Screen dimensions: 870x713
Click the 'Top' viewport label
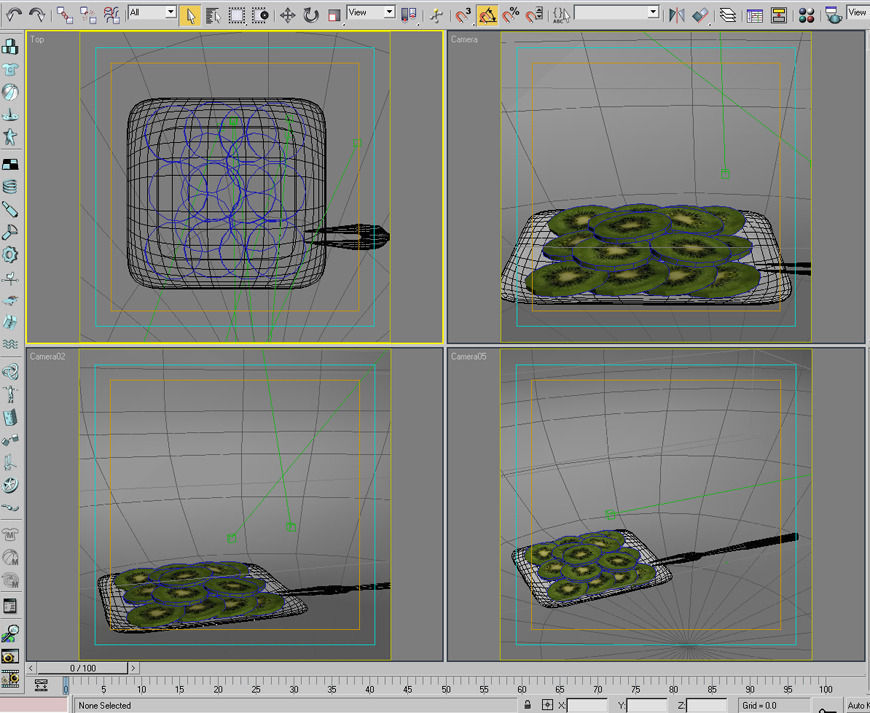click(37, 39)
